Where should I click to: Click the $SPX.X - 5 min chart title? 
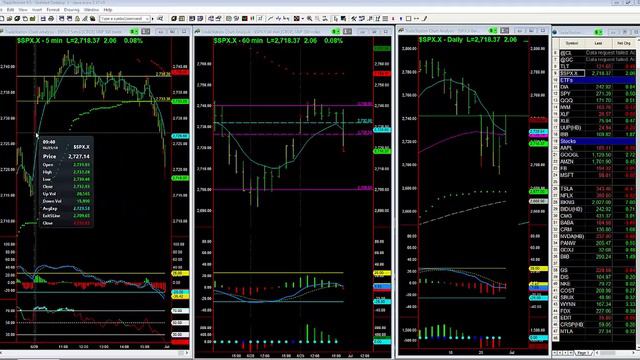40,41
